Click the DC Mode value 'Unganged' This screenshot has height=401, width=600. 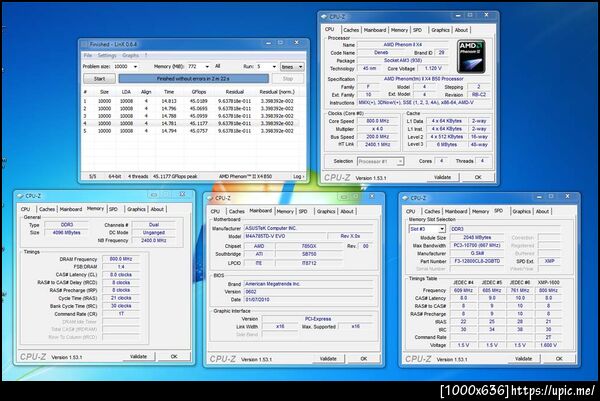tap(154, 233)
